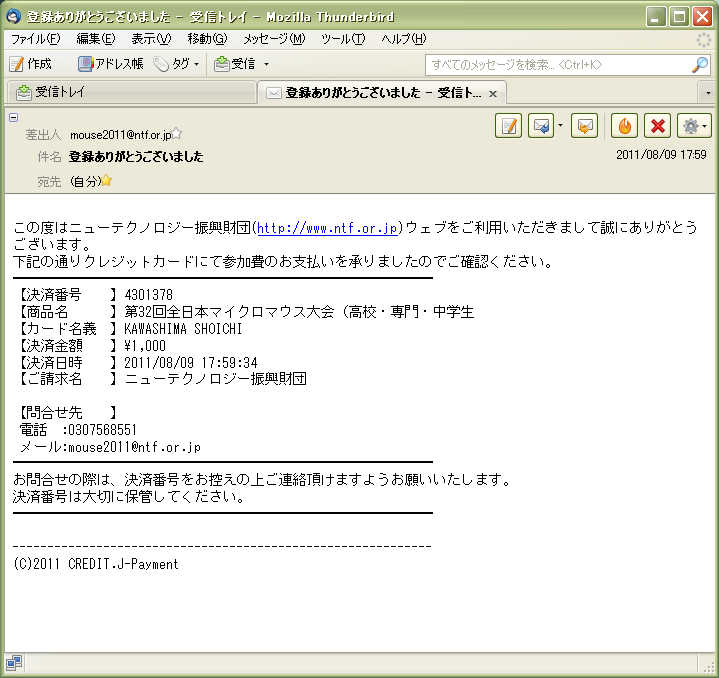Click the header date 2011/08/09 17:59
Image resolution: width=719 pixels, height=678 pixels.
661,154
